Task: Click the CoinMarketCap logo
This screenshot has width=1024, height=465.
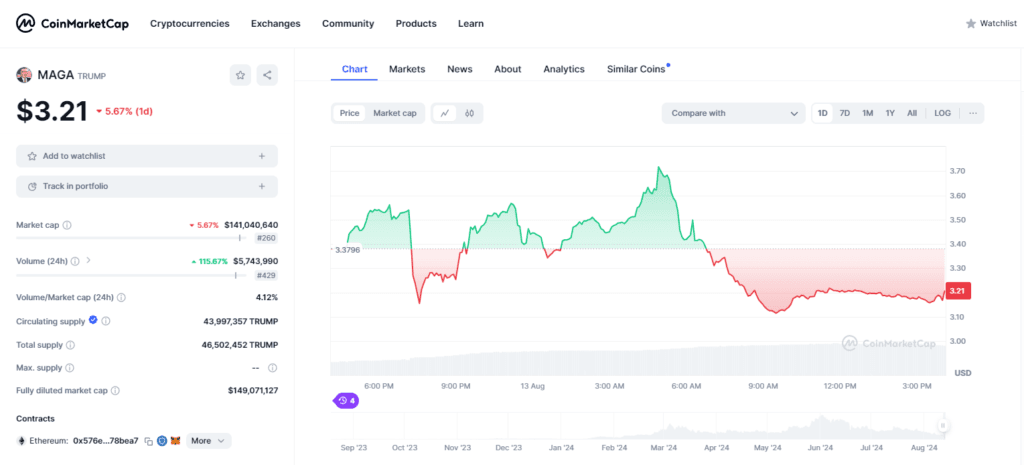Action: [x=72, y=24]
